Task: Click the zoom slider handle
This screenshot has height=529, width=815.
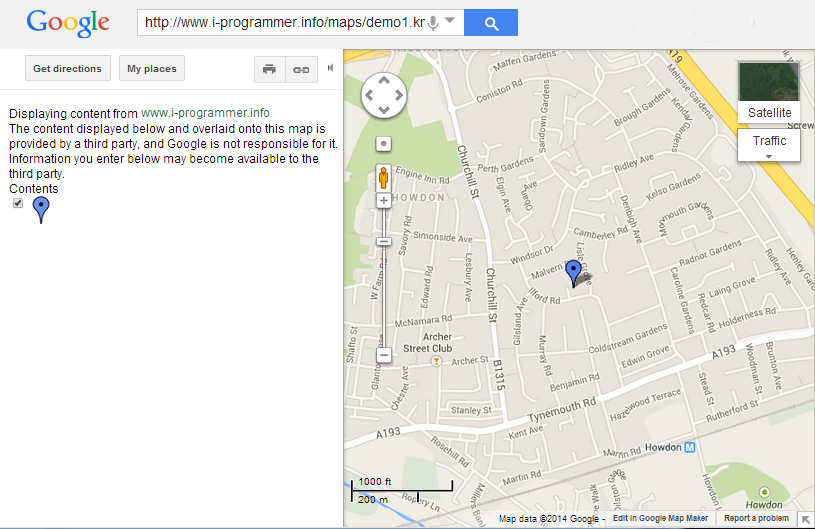Action: [384, 242]
